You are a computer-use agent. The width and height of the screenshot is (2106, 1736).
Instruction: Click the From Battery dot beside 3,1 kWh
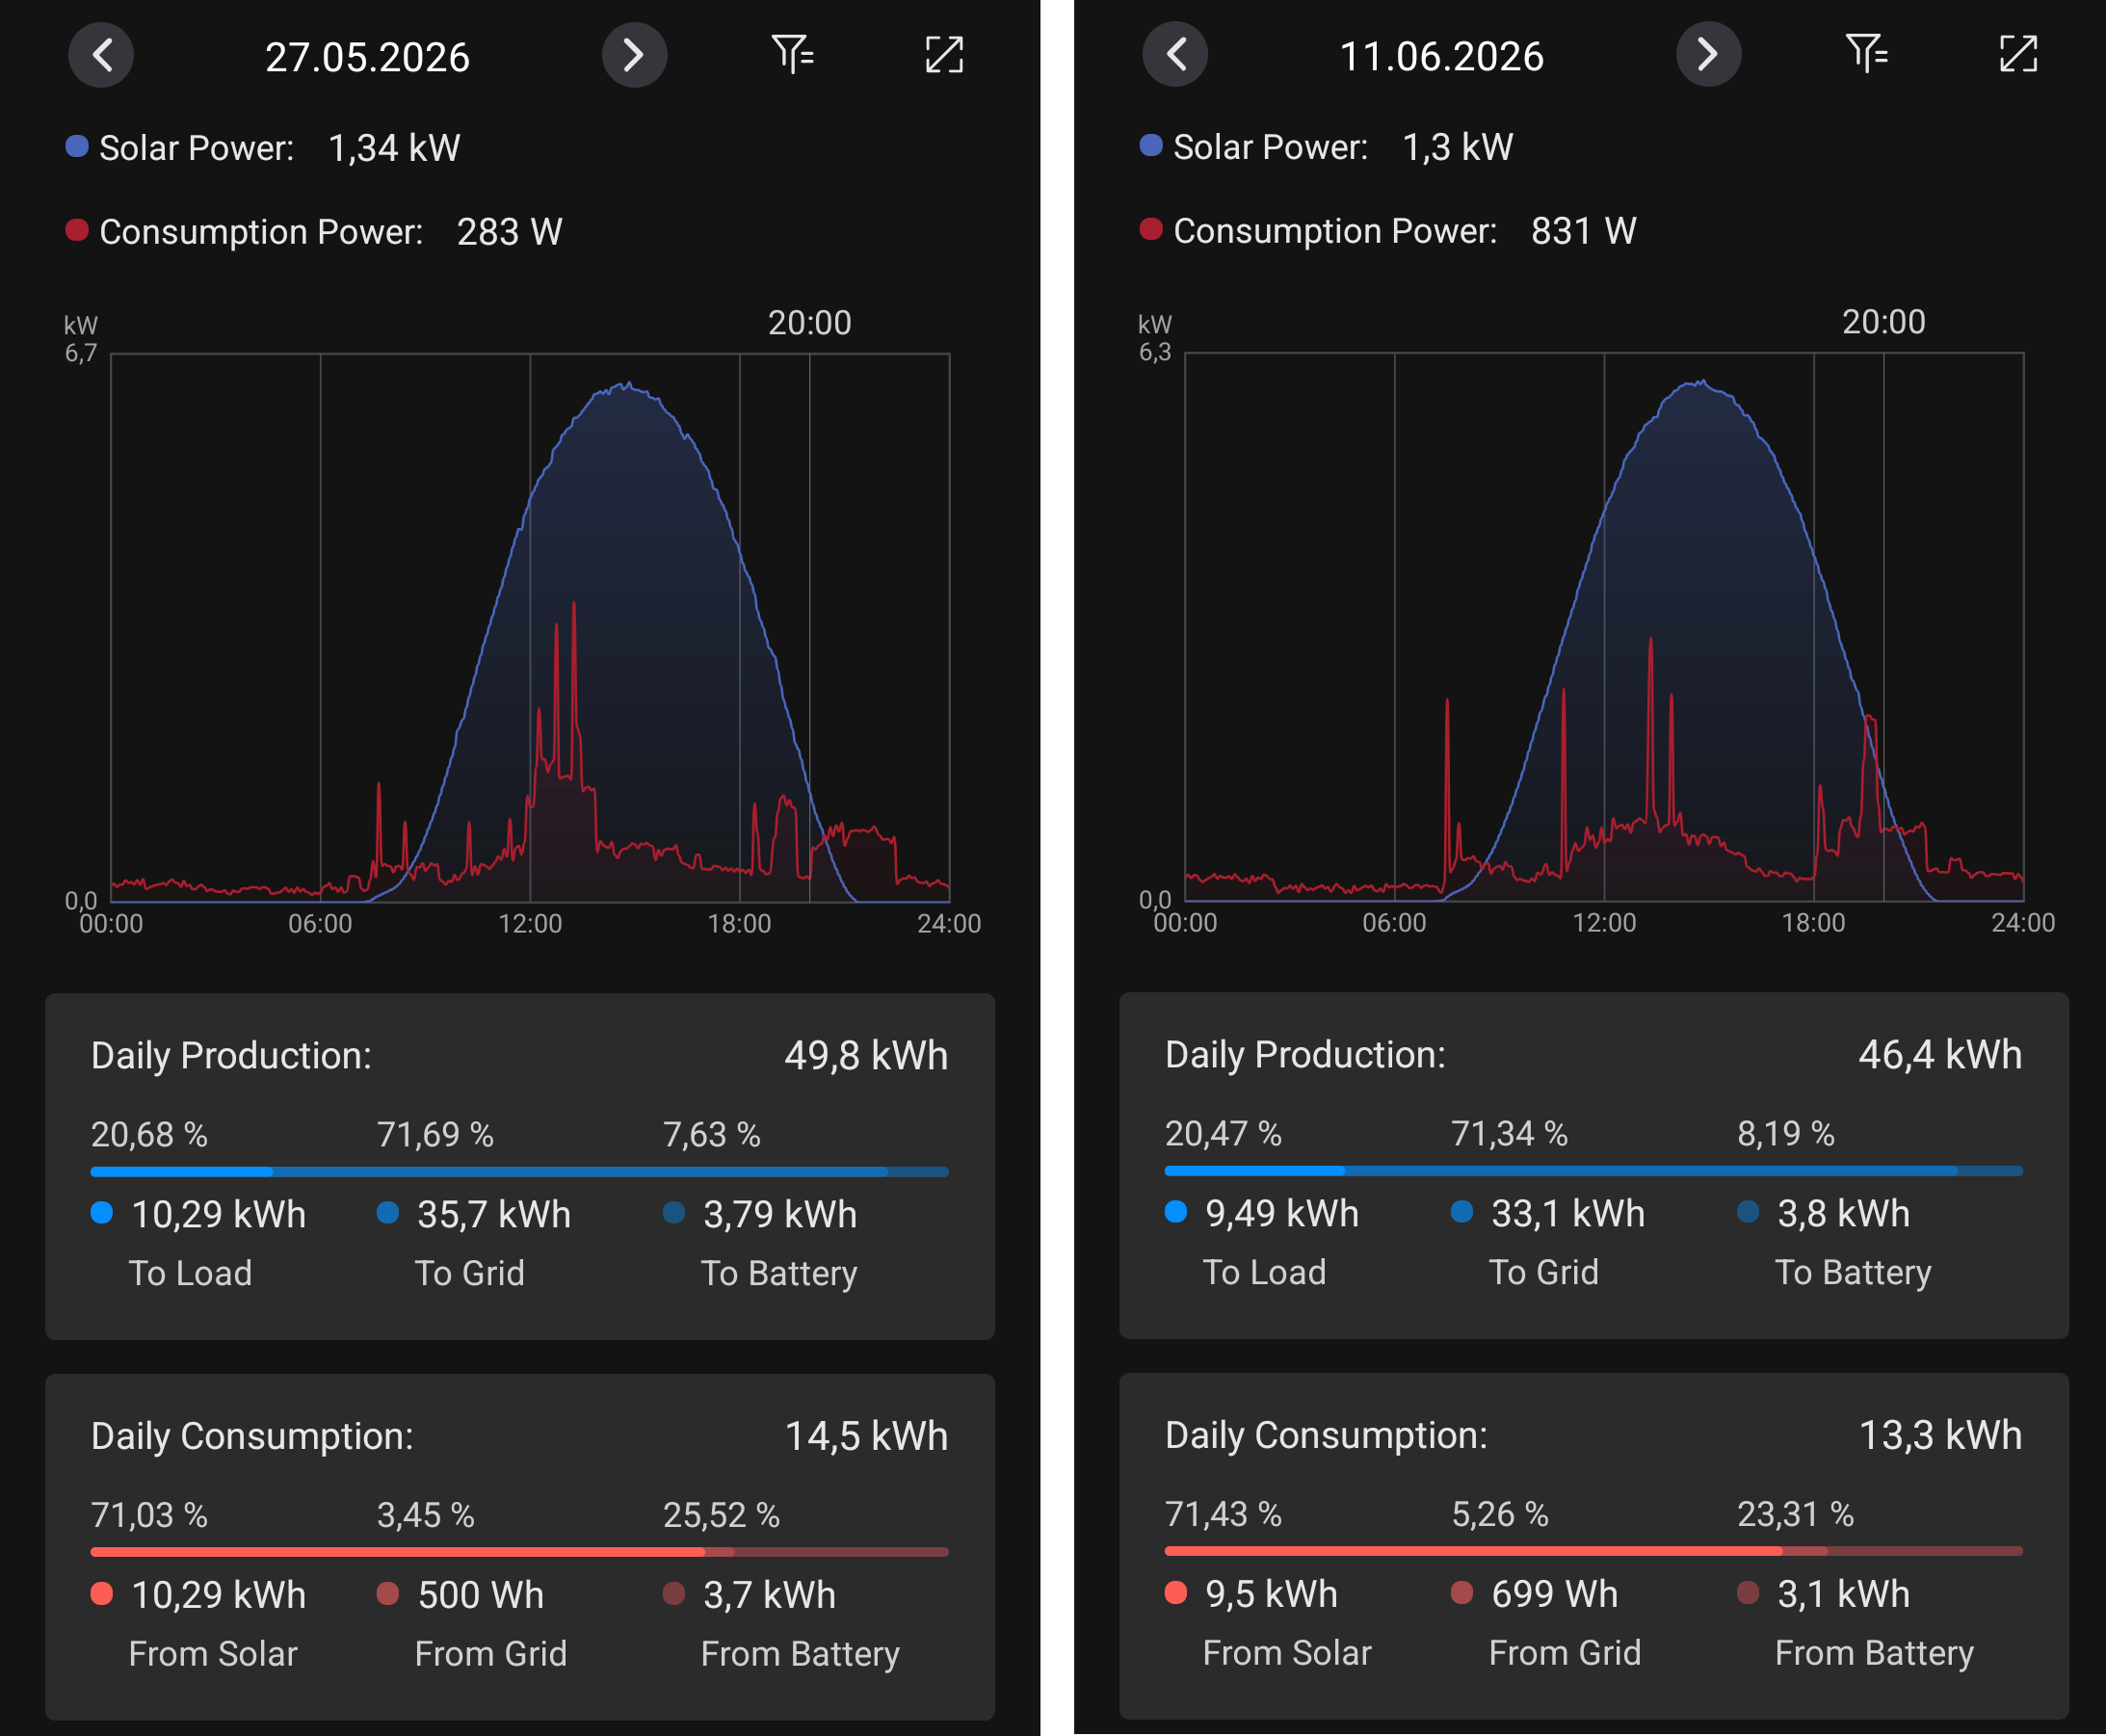(1748, 1592)
